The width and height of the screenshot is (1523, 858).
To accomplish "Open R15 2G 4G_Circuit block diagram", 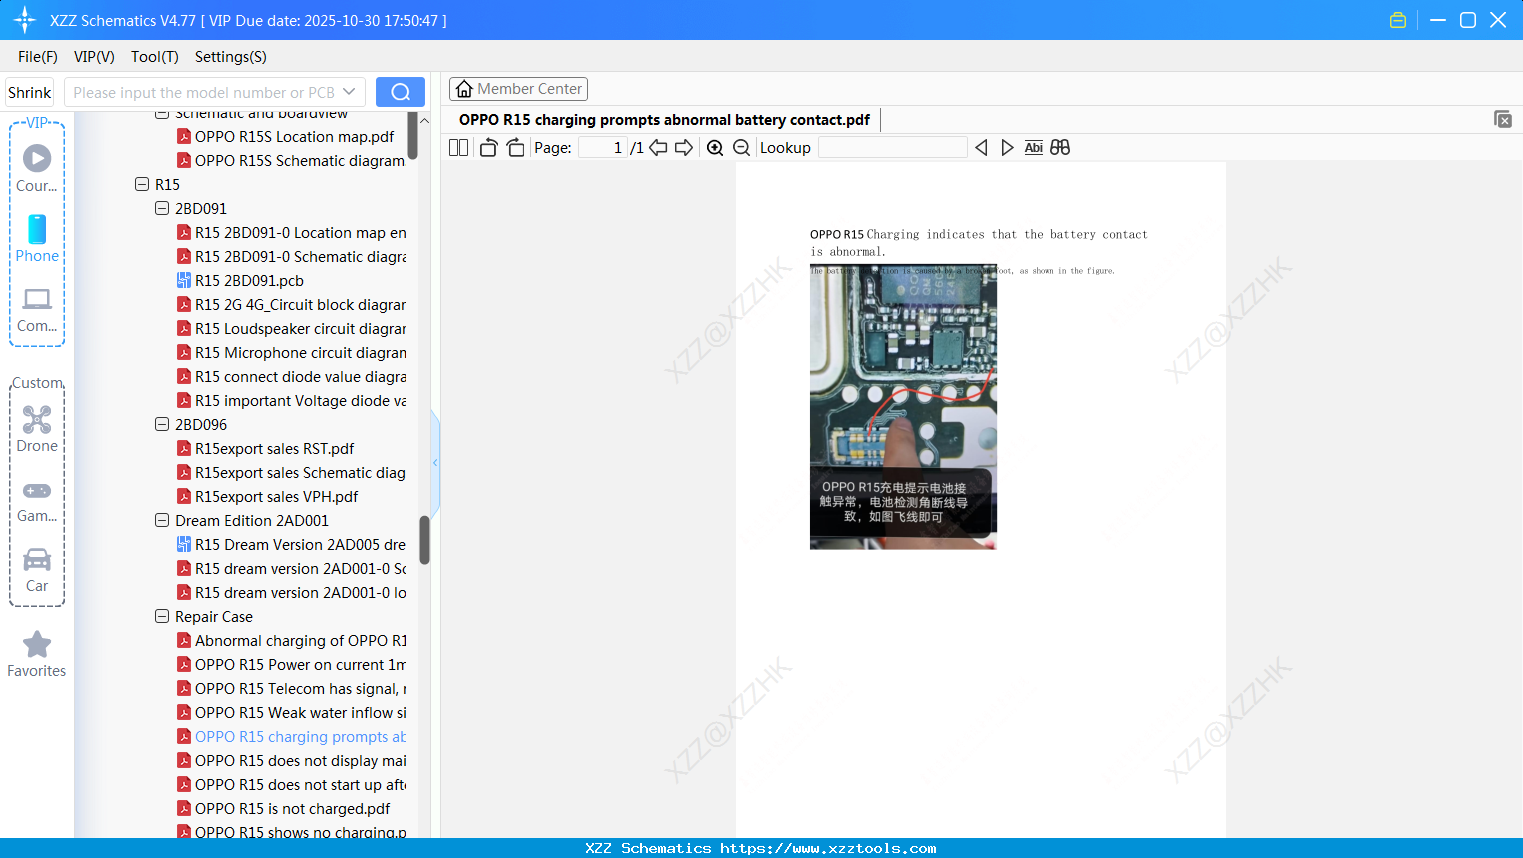I will (x=300, y=305).
